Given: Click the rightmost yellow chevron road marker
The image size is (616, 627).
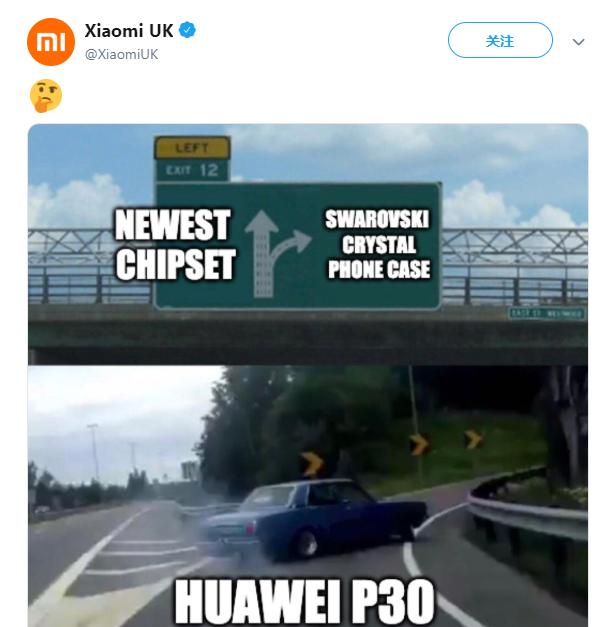Looking at the screenshot, I should tap(473, 439).
